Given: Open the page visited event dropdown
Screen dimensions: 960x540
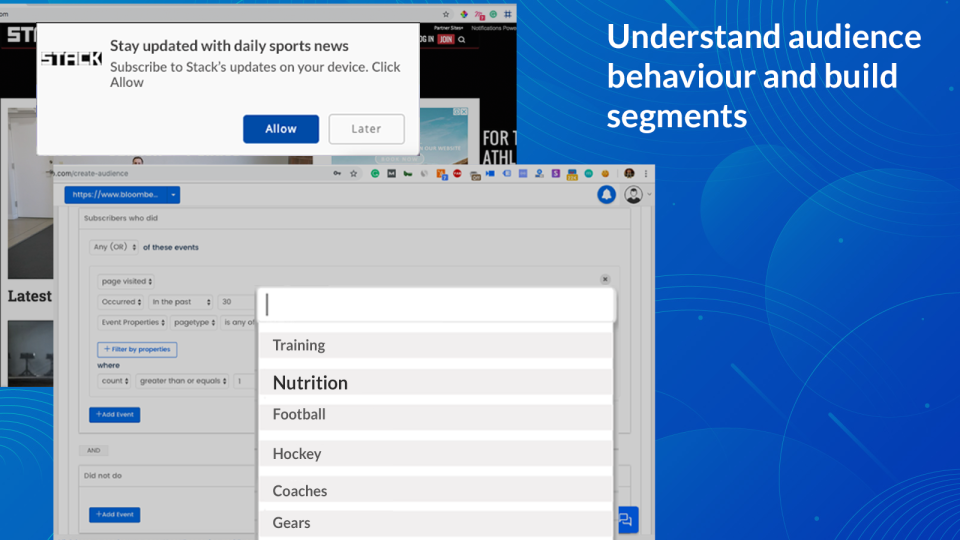Looking at the screenshot, I should coord(126,282).
